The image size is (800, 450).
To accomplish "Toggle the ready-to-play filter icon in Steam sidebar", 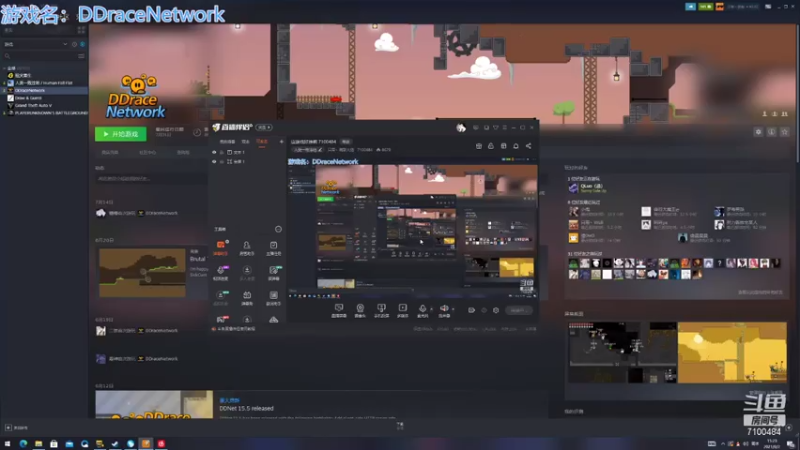I will click(x=82, y=44).
